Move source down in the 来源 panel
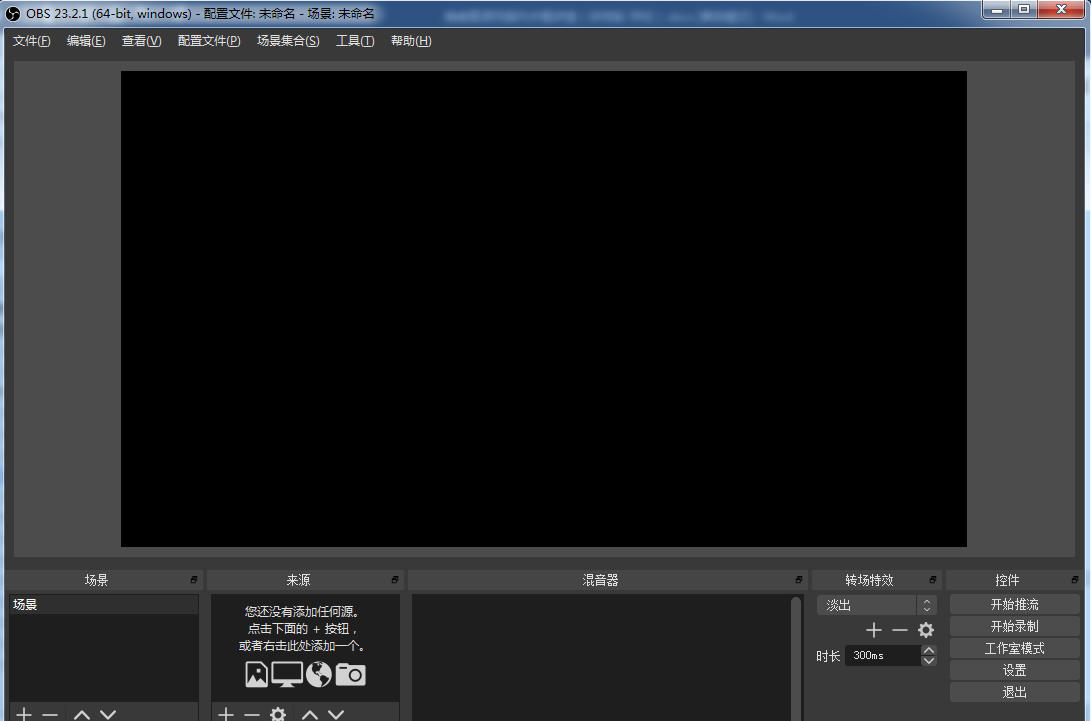 (336, 714)
